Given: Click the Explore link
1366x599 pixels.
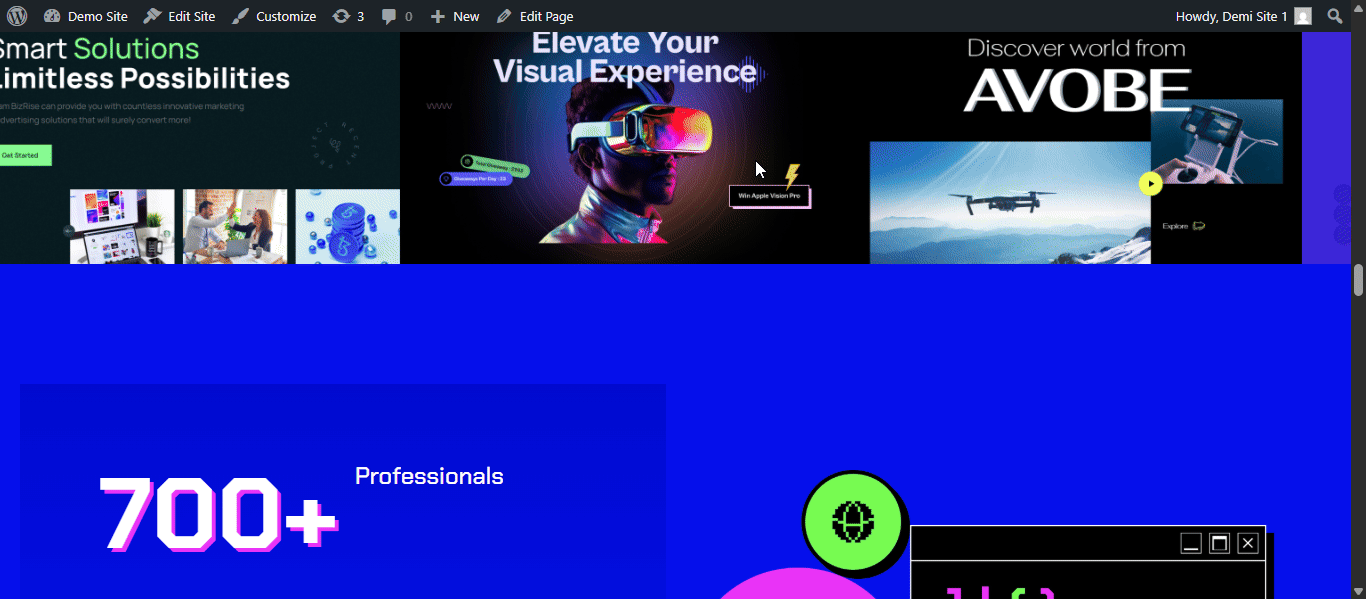Looking at the screenshot, I should click(1183, 226).
